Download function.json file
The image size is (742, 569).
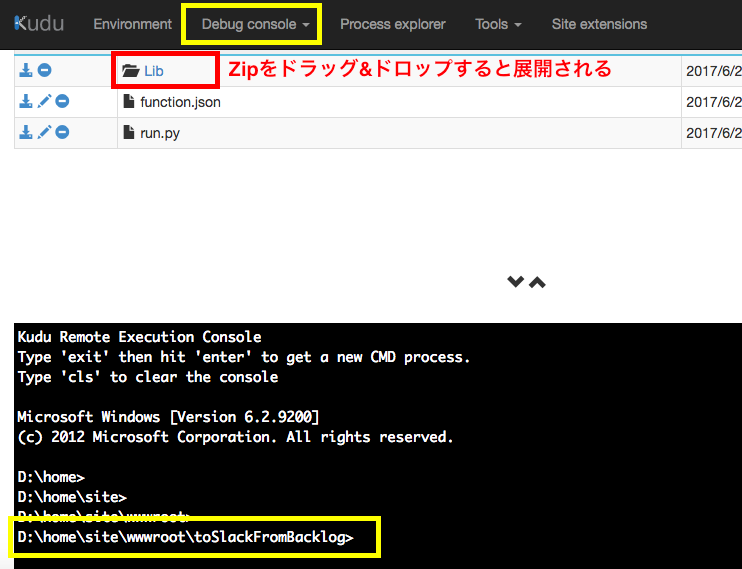click(26, 101)
